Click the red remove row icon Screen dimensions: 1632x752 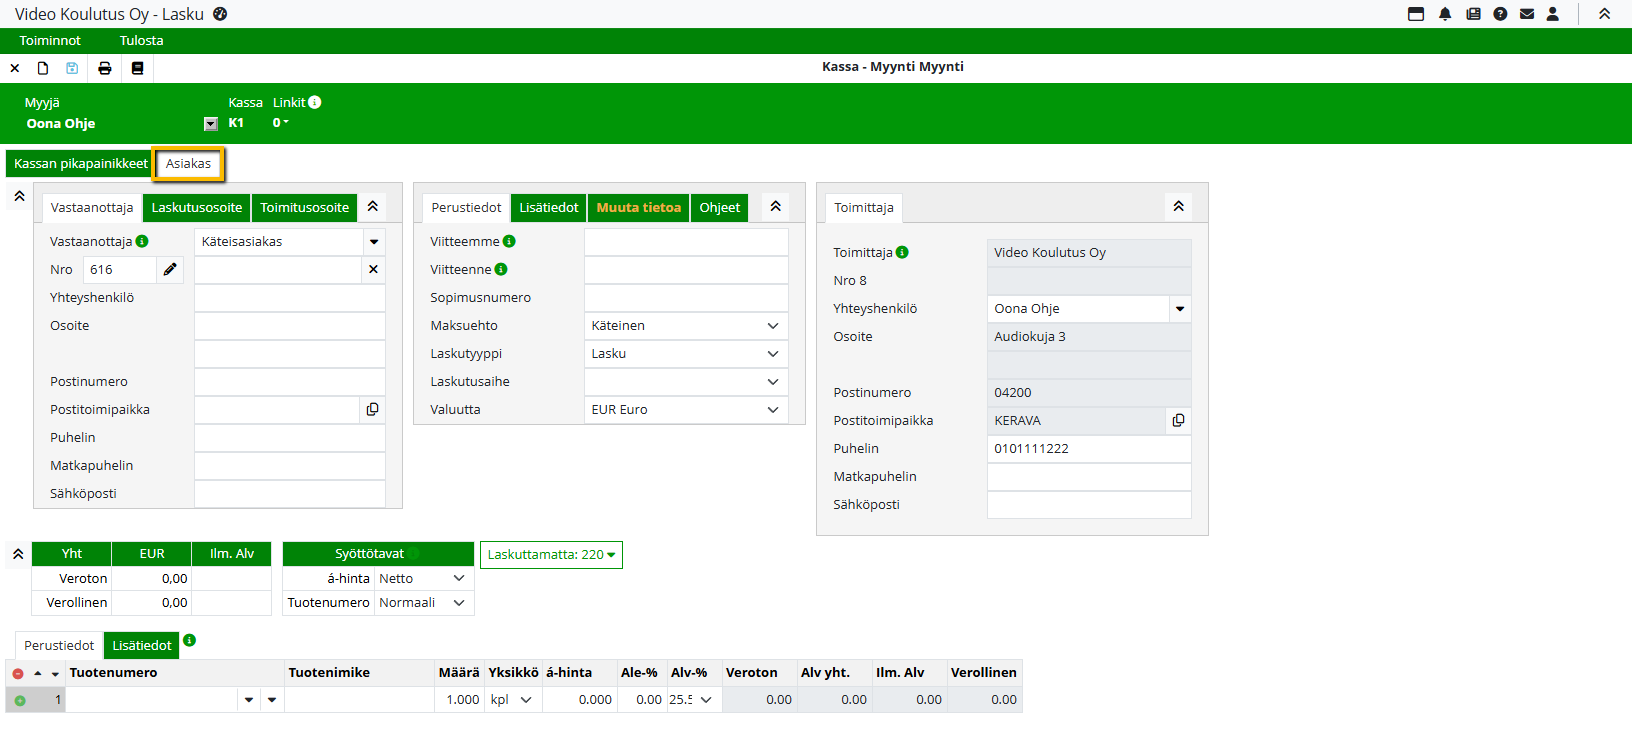(18, 673)
